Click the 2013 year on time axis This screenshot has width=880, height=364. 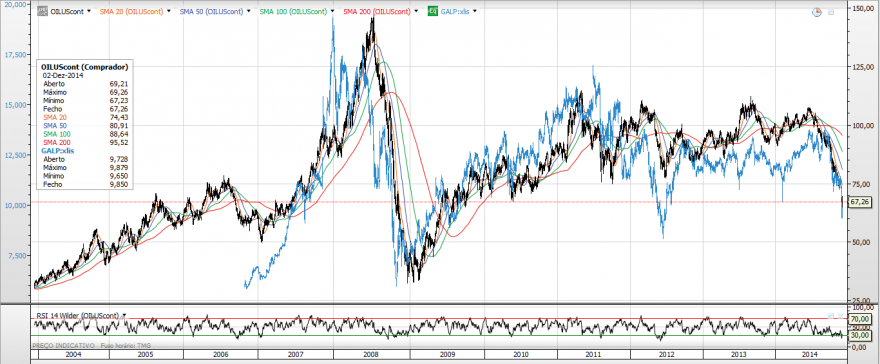[x=739, y=354]
